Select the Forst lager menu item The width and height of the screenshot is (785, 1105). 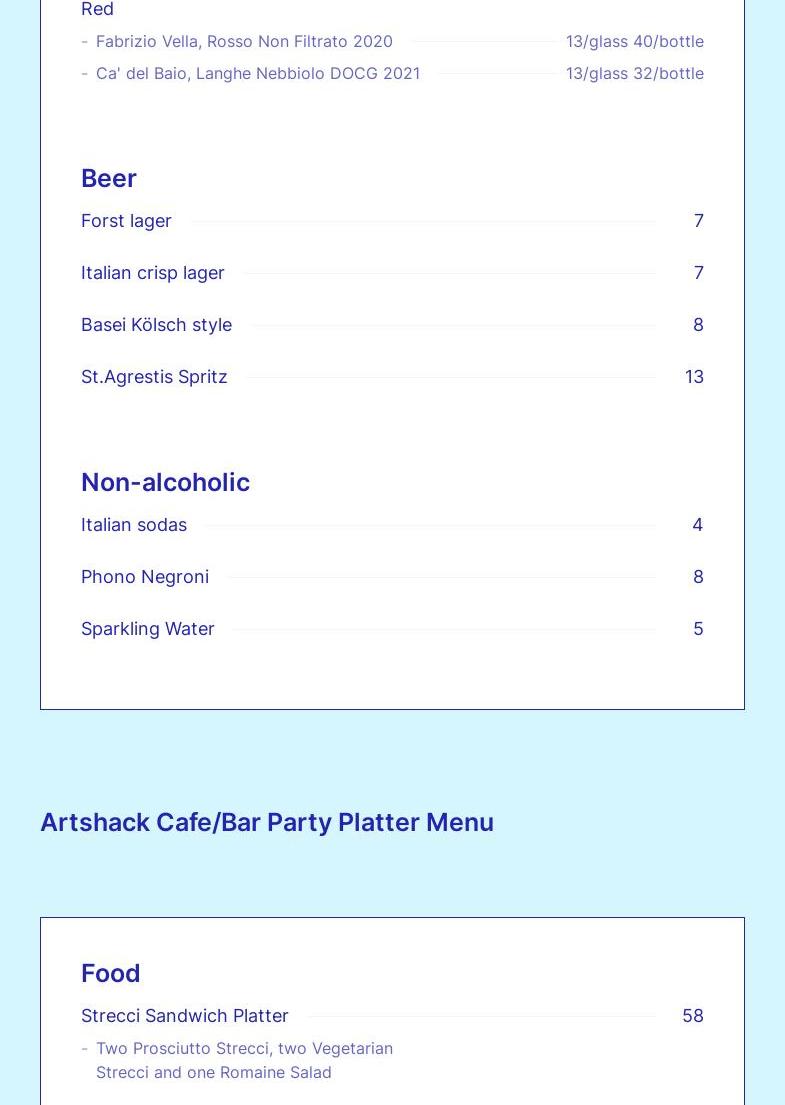(126, 220)
